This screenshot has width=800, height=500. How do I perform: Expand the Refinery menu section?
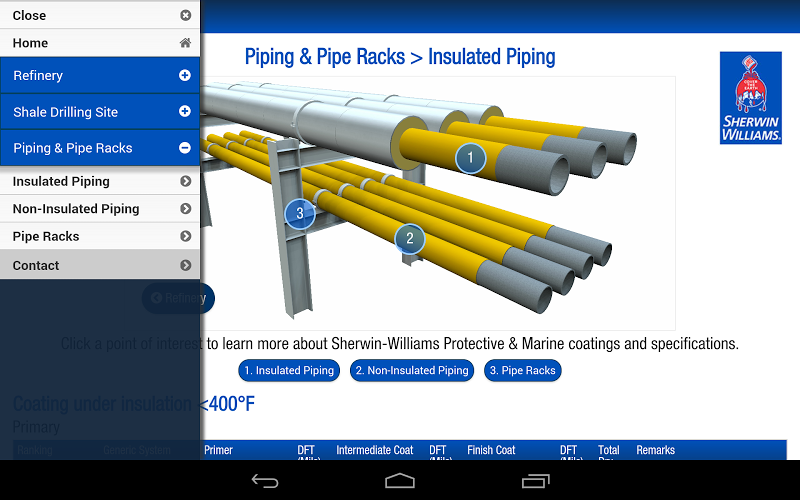100,76
